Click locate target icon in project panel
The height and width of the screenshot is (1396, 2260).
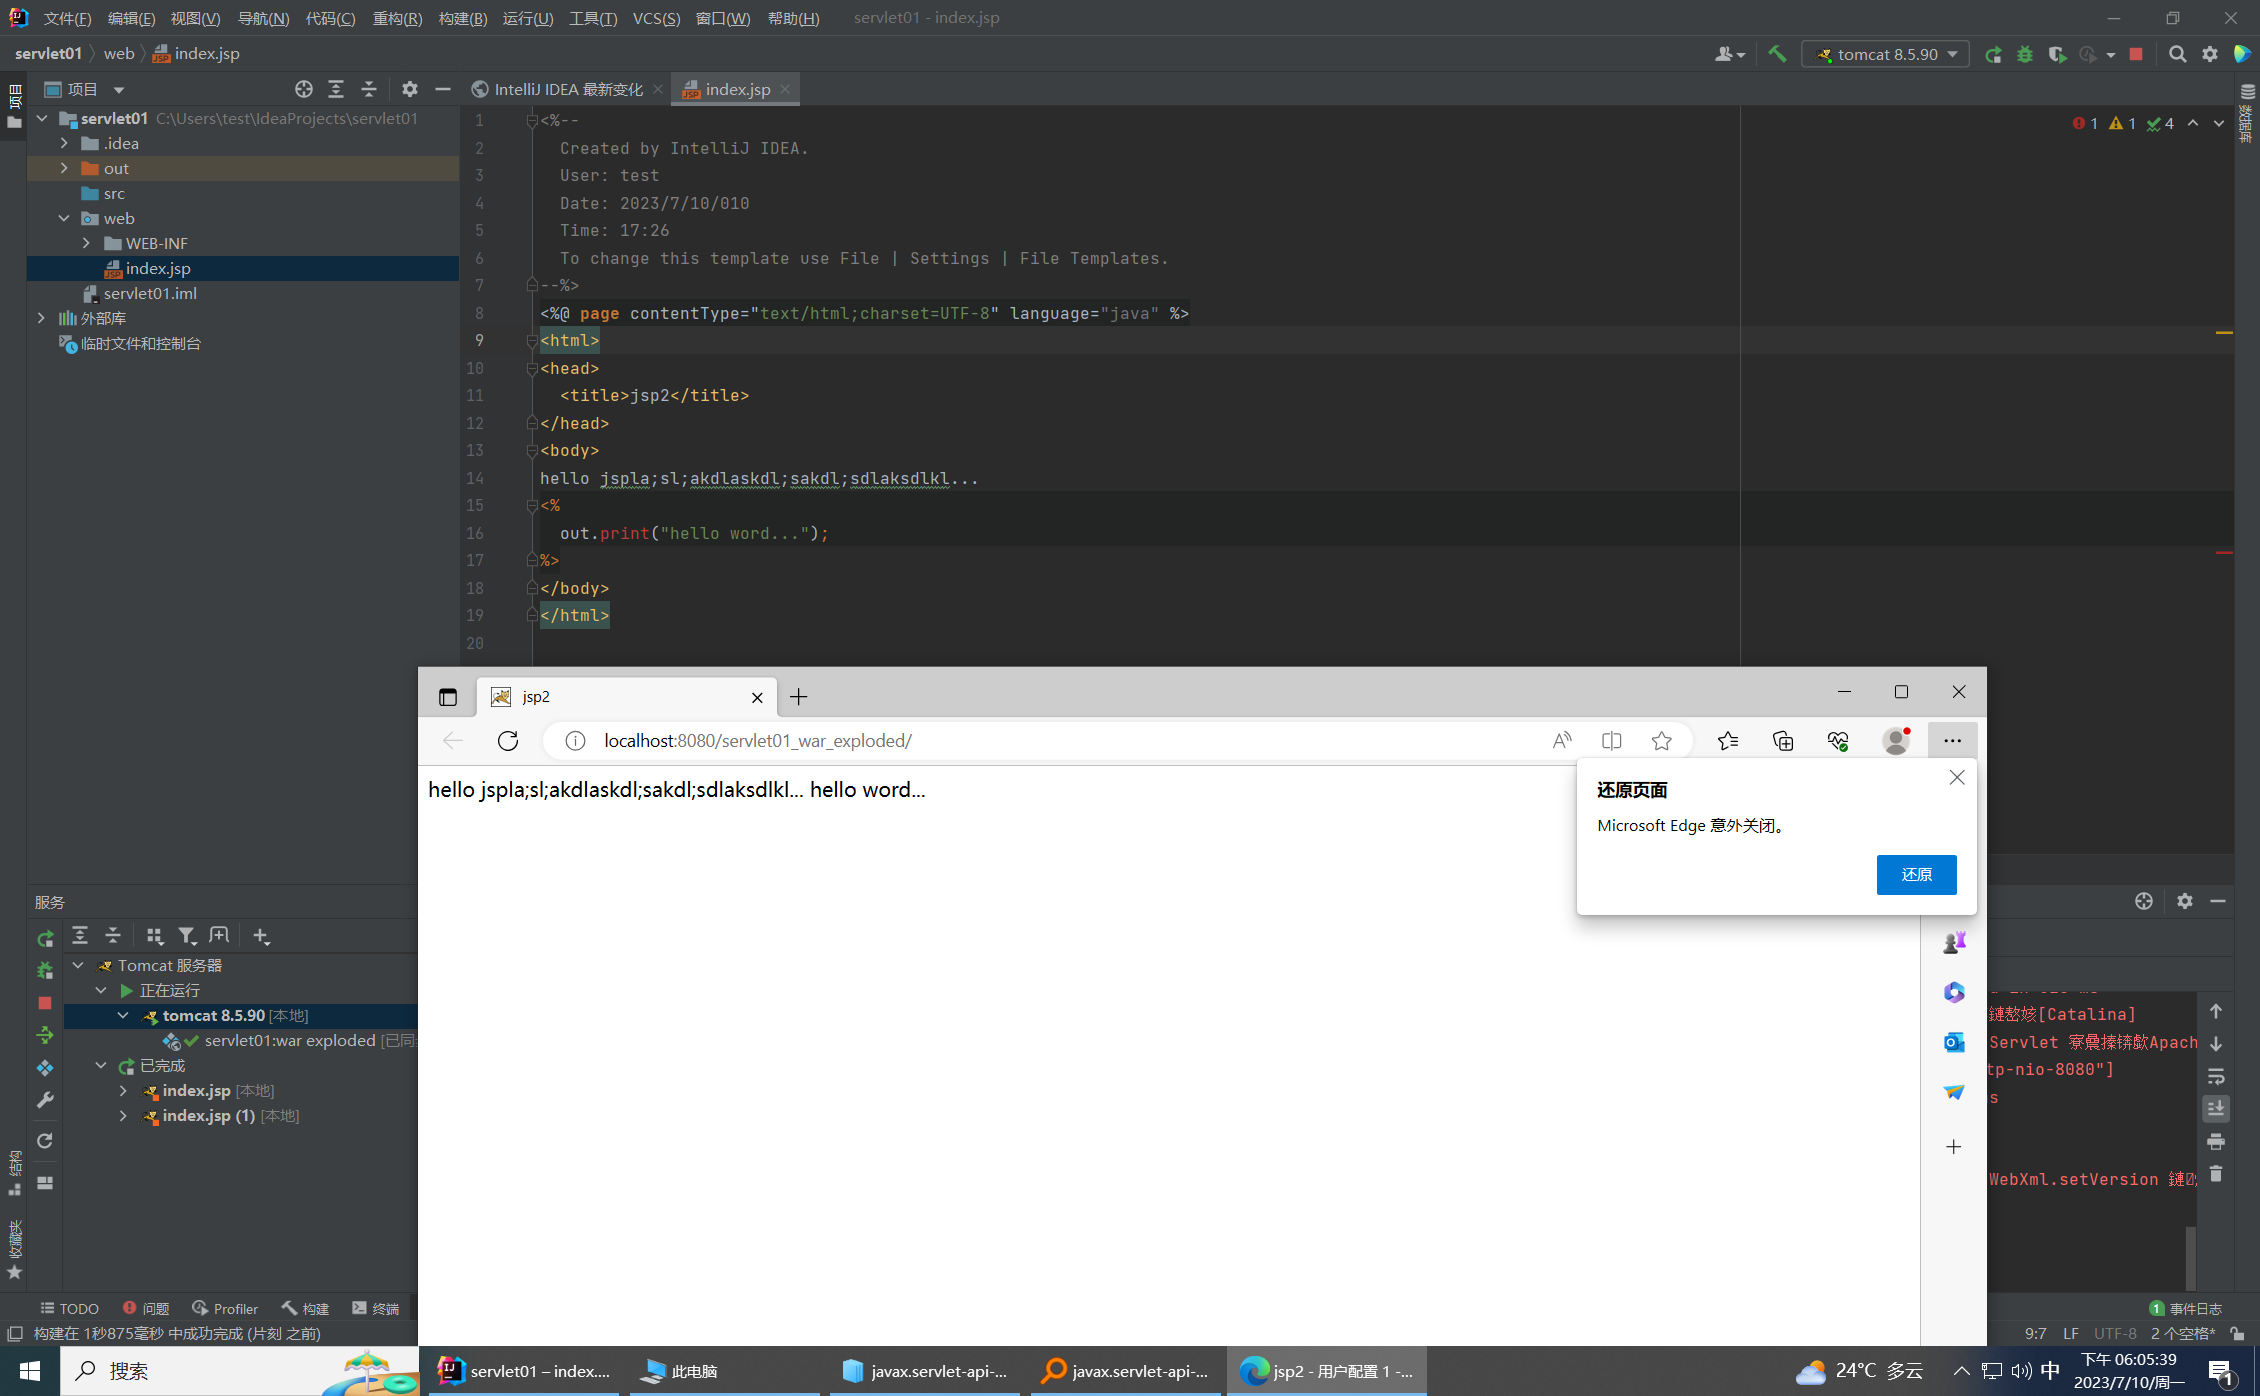pyautogui.click(x=304, y=89)
